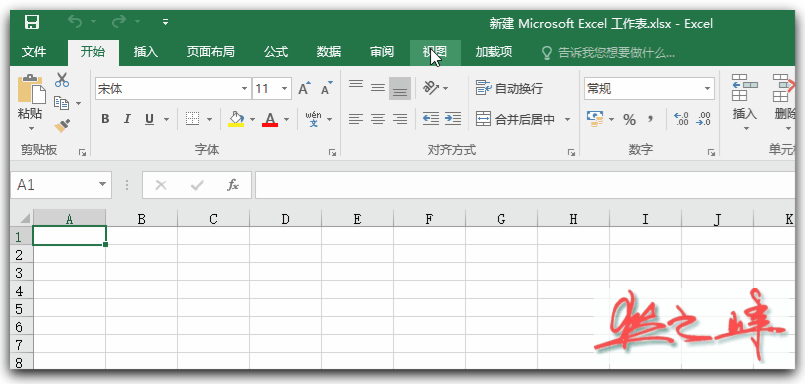
Task: Toggle bold formatting B
Action: [105, 119]
